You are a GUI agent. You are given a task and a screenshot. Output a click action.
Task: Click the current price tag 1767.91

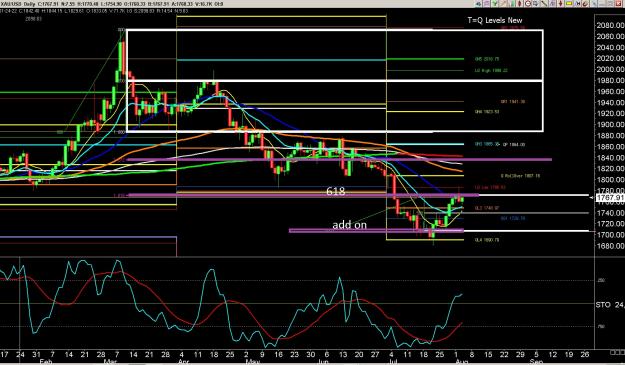tap(610, 198)
